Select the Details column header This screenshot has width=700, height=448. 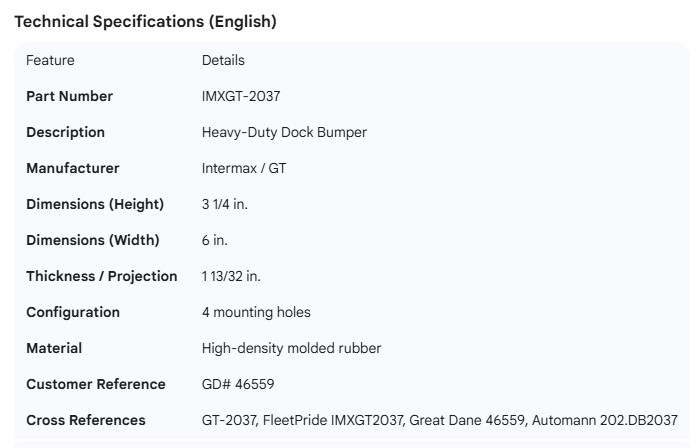click(x=223, y=60)
